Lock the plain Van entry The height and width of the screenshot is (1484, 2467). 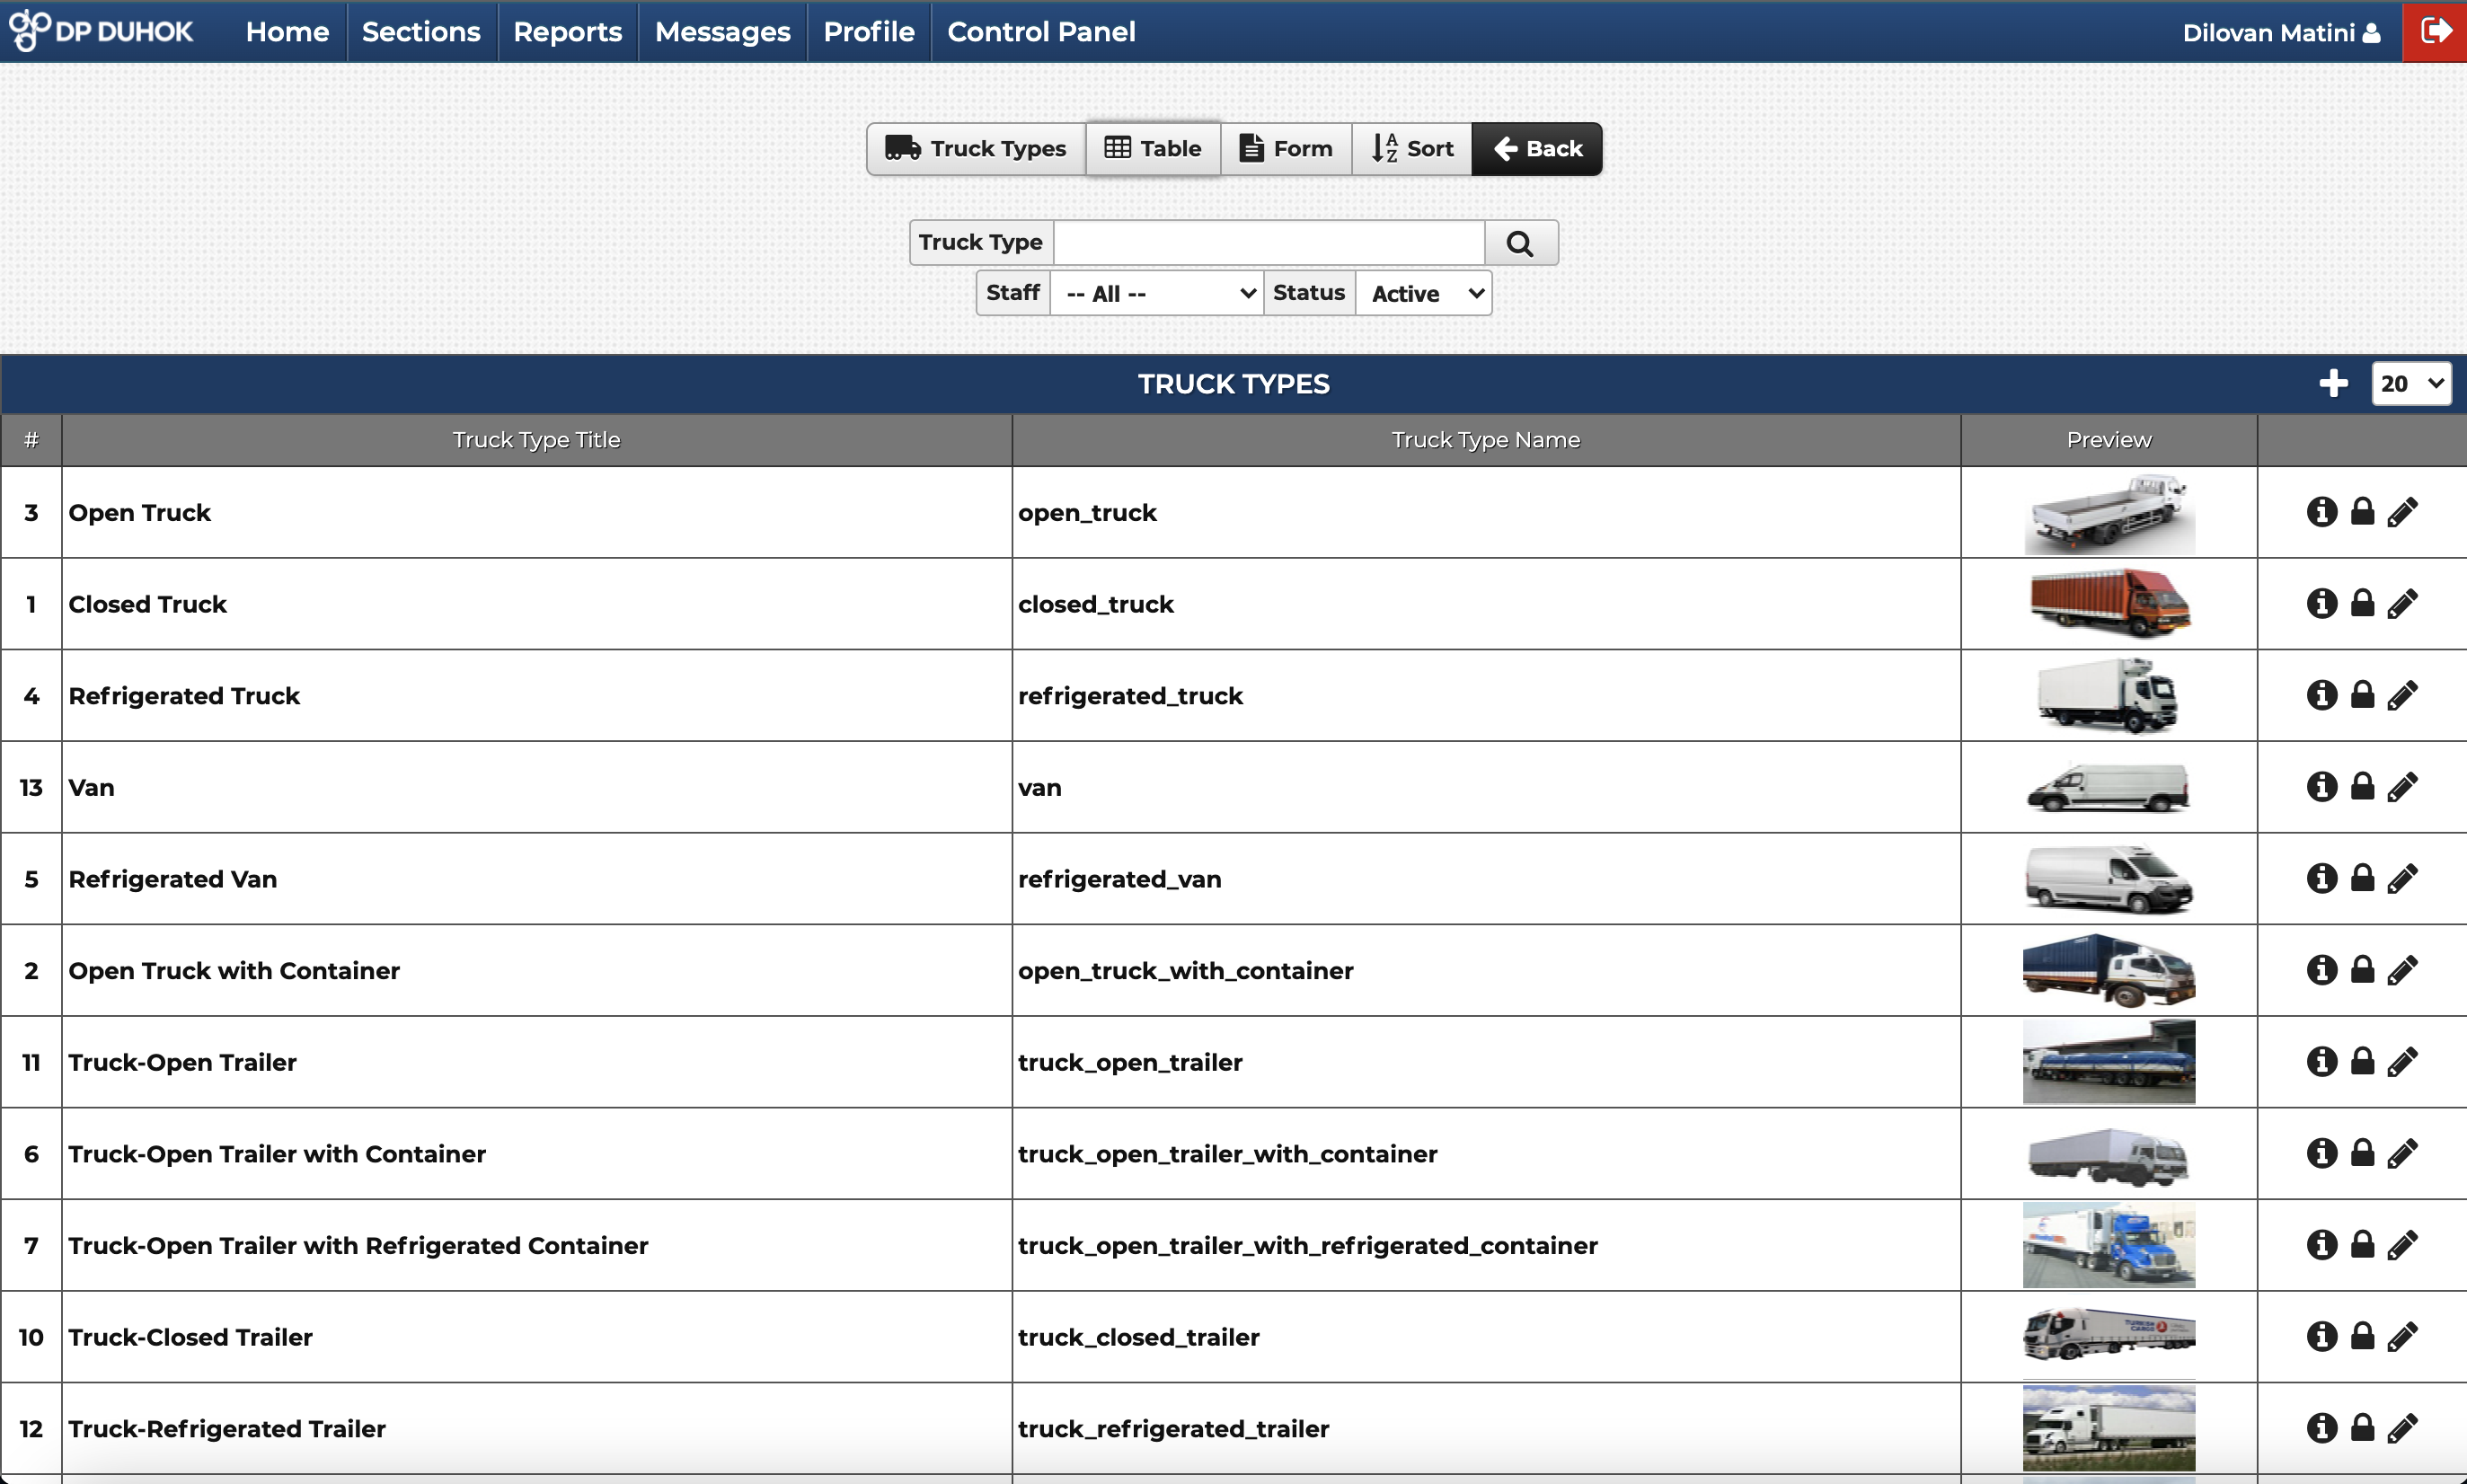click(2362, 787)
